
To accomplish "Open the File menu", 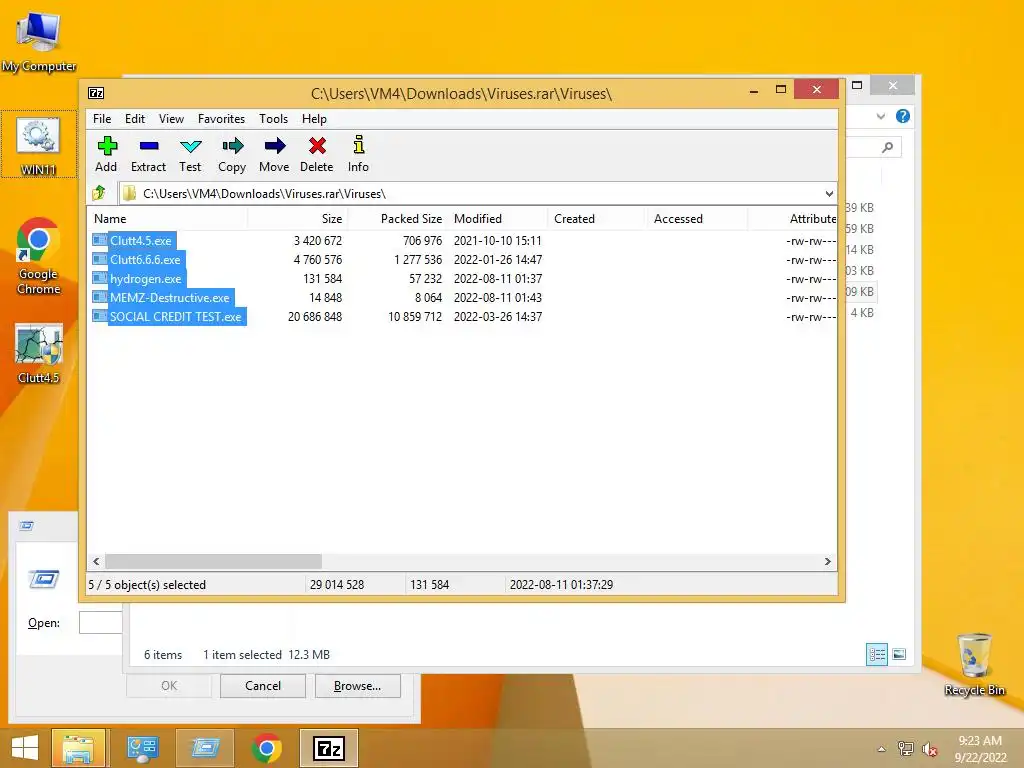I will pyautogui.click(x=102, y=119).
